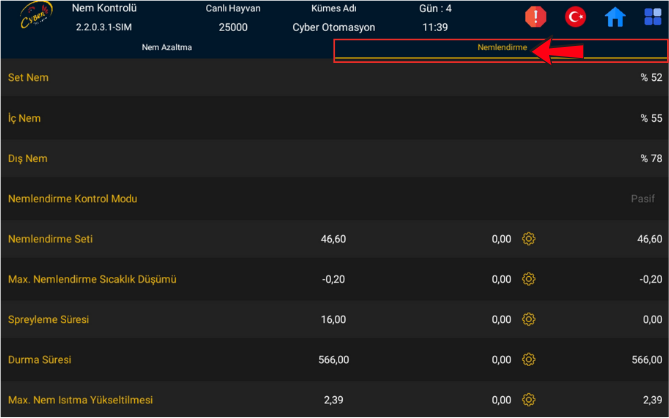Click the Set Nem % 52 value

coord(651,78)
